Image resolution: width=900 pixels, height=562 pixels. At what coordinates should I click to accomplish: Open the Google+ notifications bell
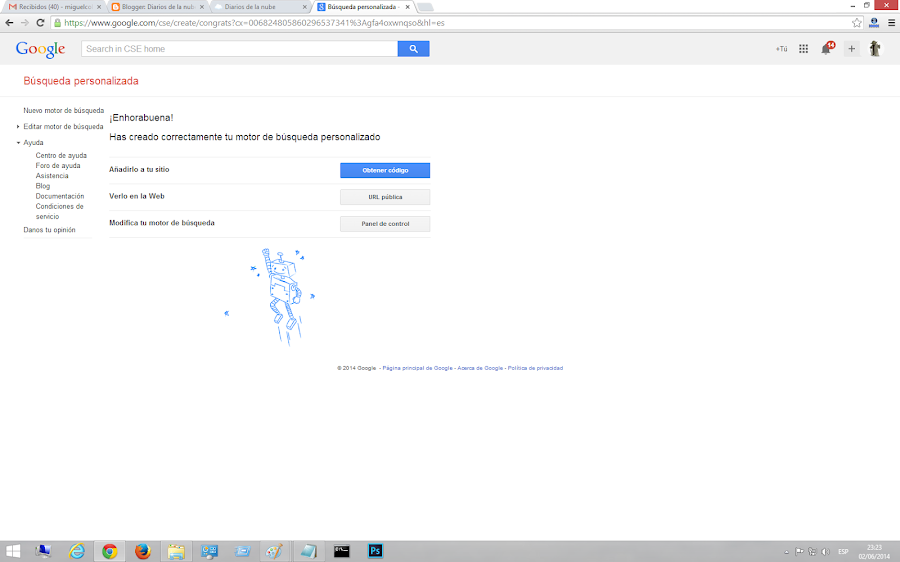[827, 49]
